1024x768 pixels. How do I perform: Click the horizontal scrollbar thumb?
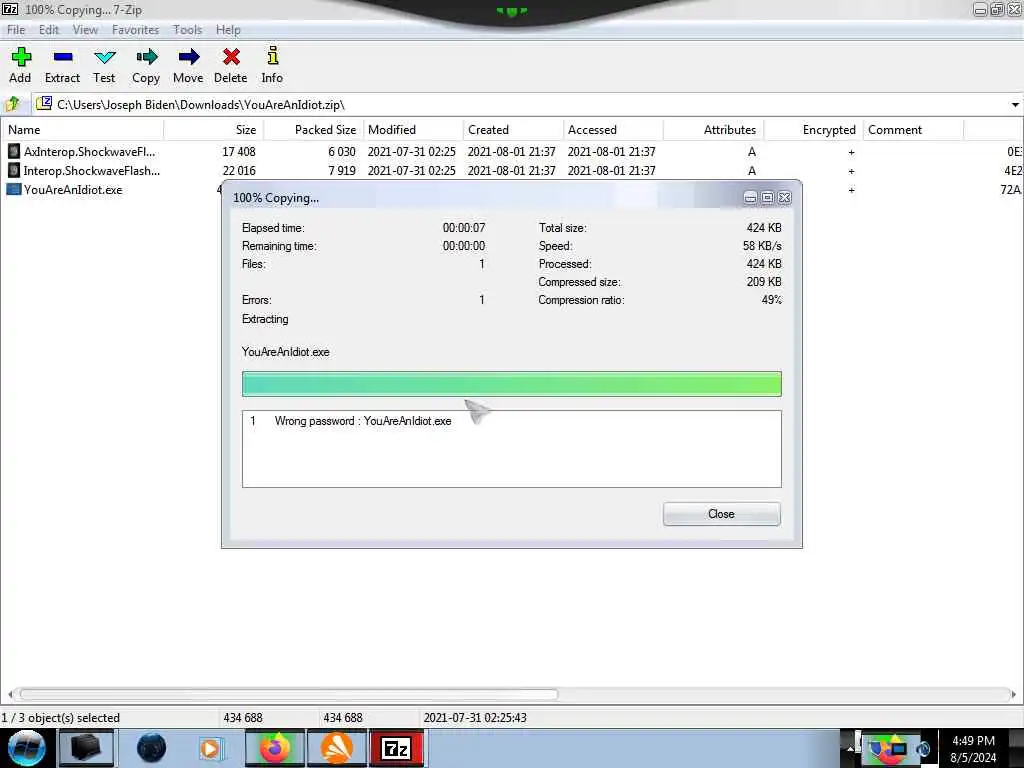[x=288, y=694]
